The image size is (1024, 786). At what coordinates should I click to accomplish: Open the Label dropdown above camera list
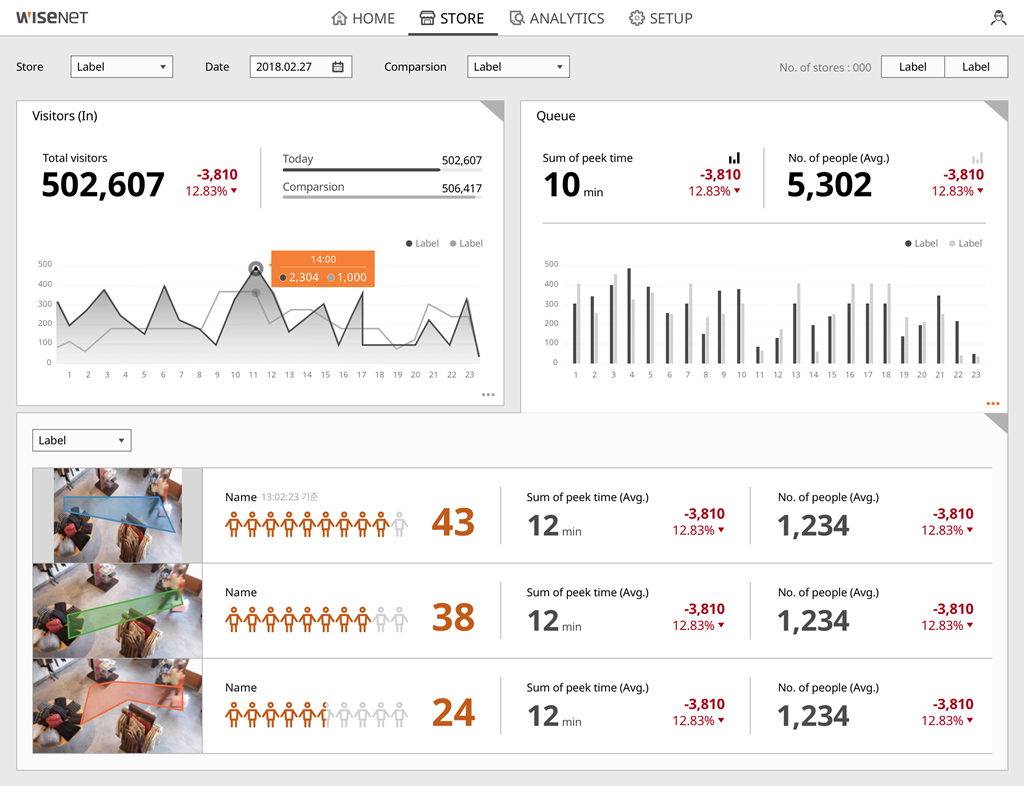tap(82, 440)
